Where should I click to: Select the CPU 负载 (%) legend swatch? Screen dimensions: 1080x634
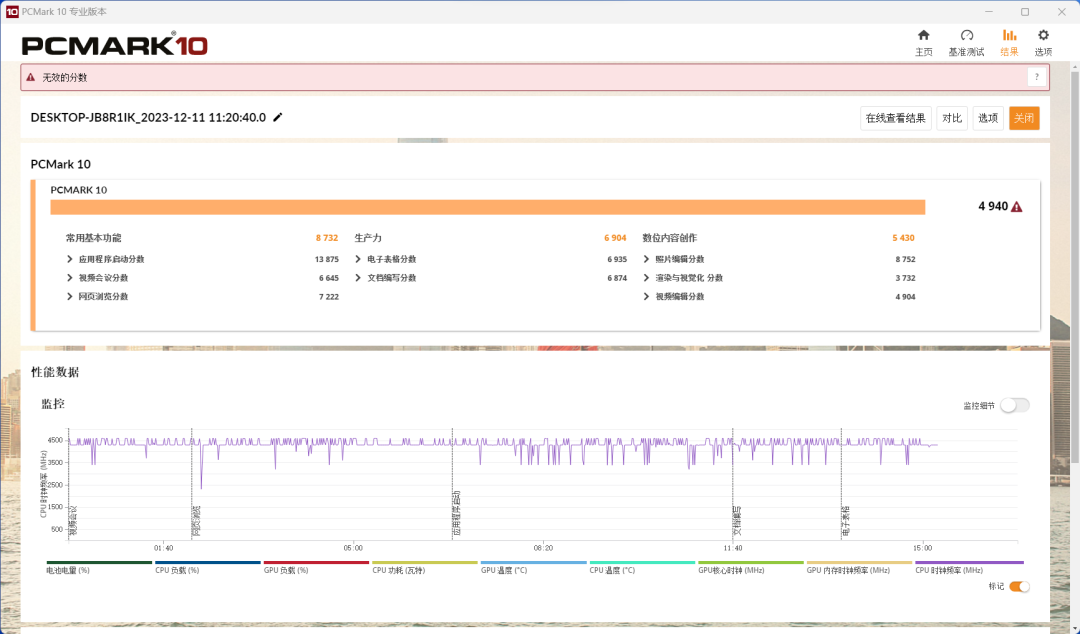(x=207, y=562)
